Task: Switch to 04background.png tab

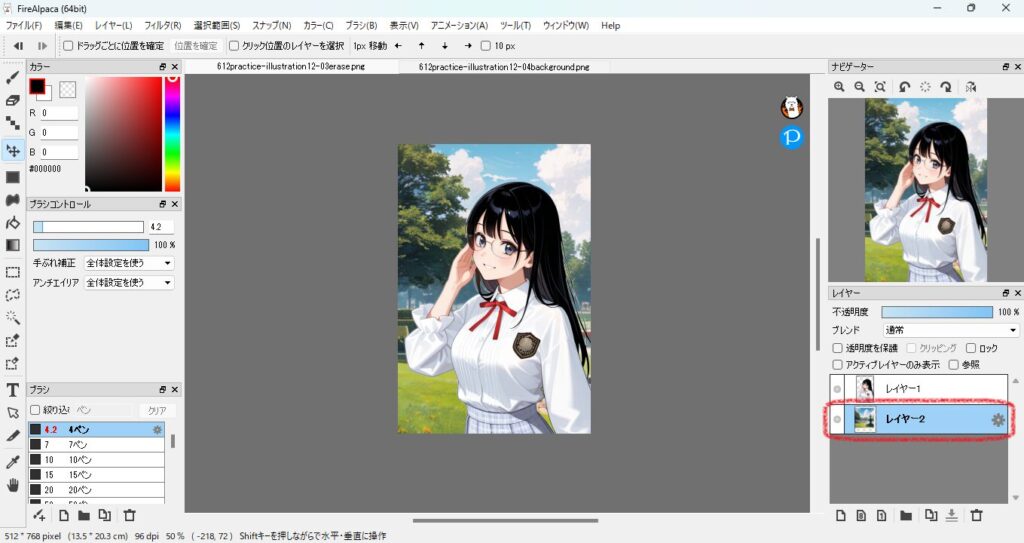Action: pos(503,67)
